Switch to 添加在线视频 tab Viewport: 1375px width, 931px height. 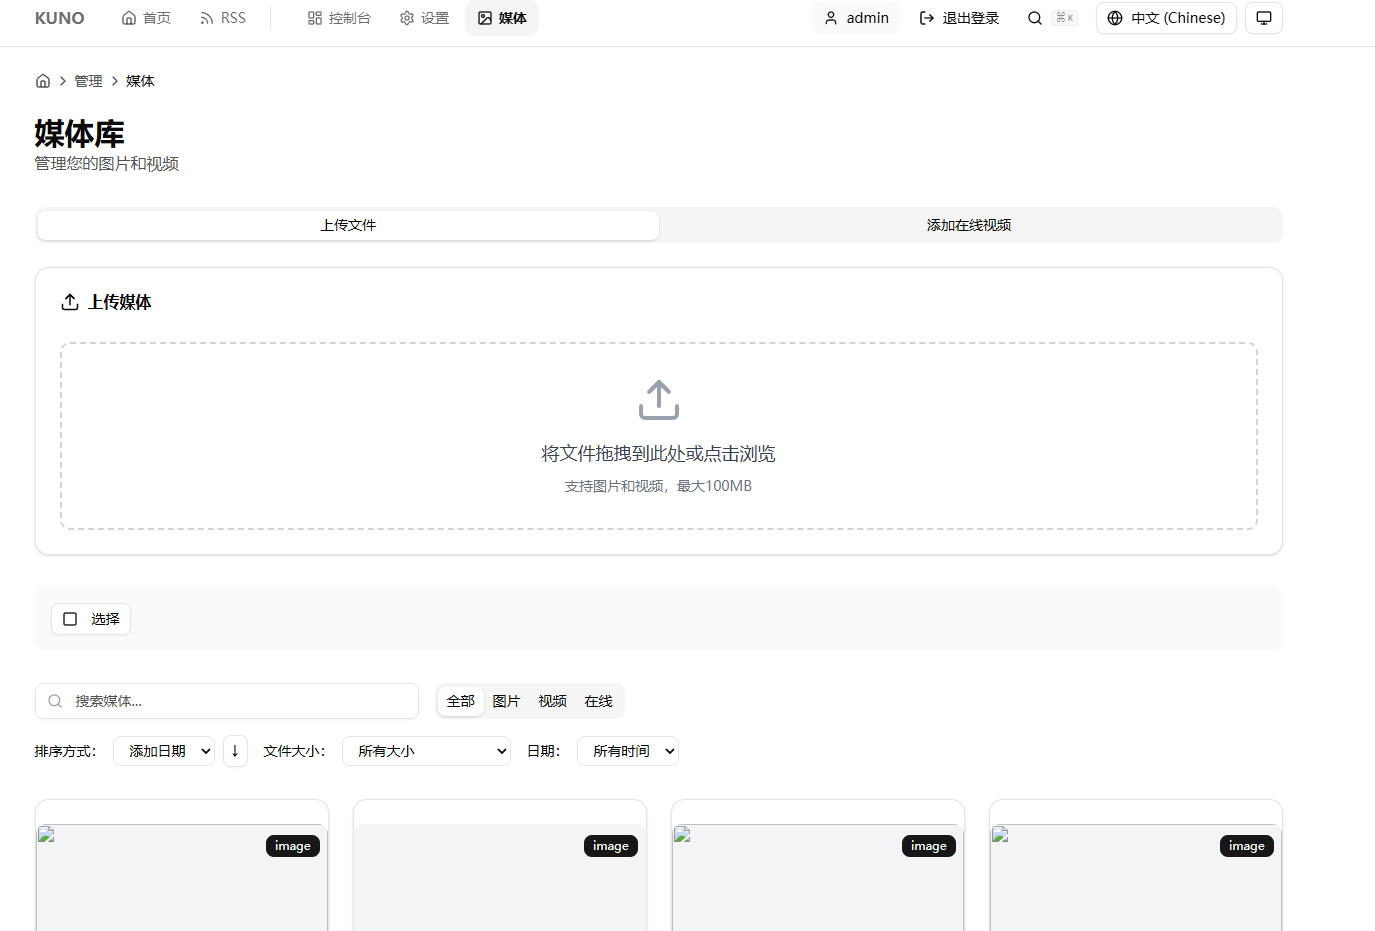click(x=968, y=225)
